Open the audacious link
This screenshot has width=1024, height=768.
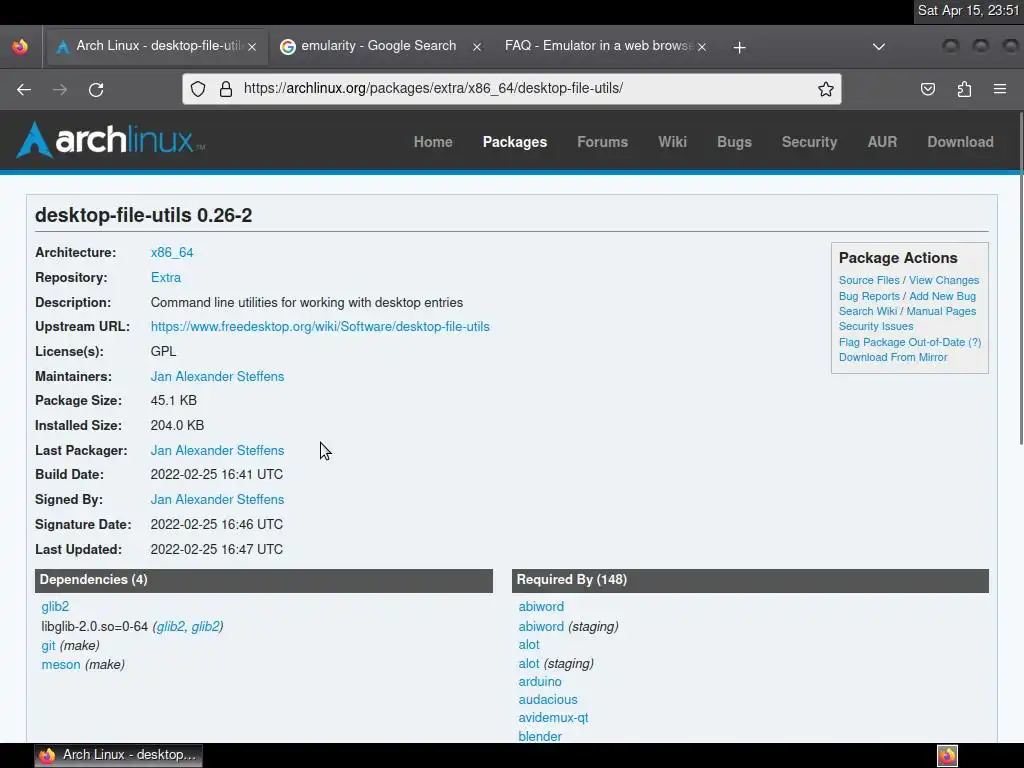pos(548,699)
